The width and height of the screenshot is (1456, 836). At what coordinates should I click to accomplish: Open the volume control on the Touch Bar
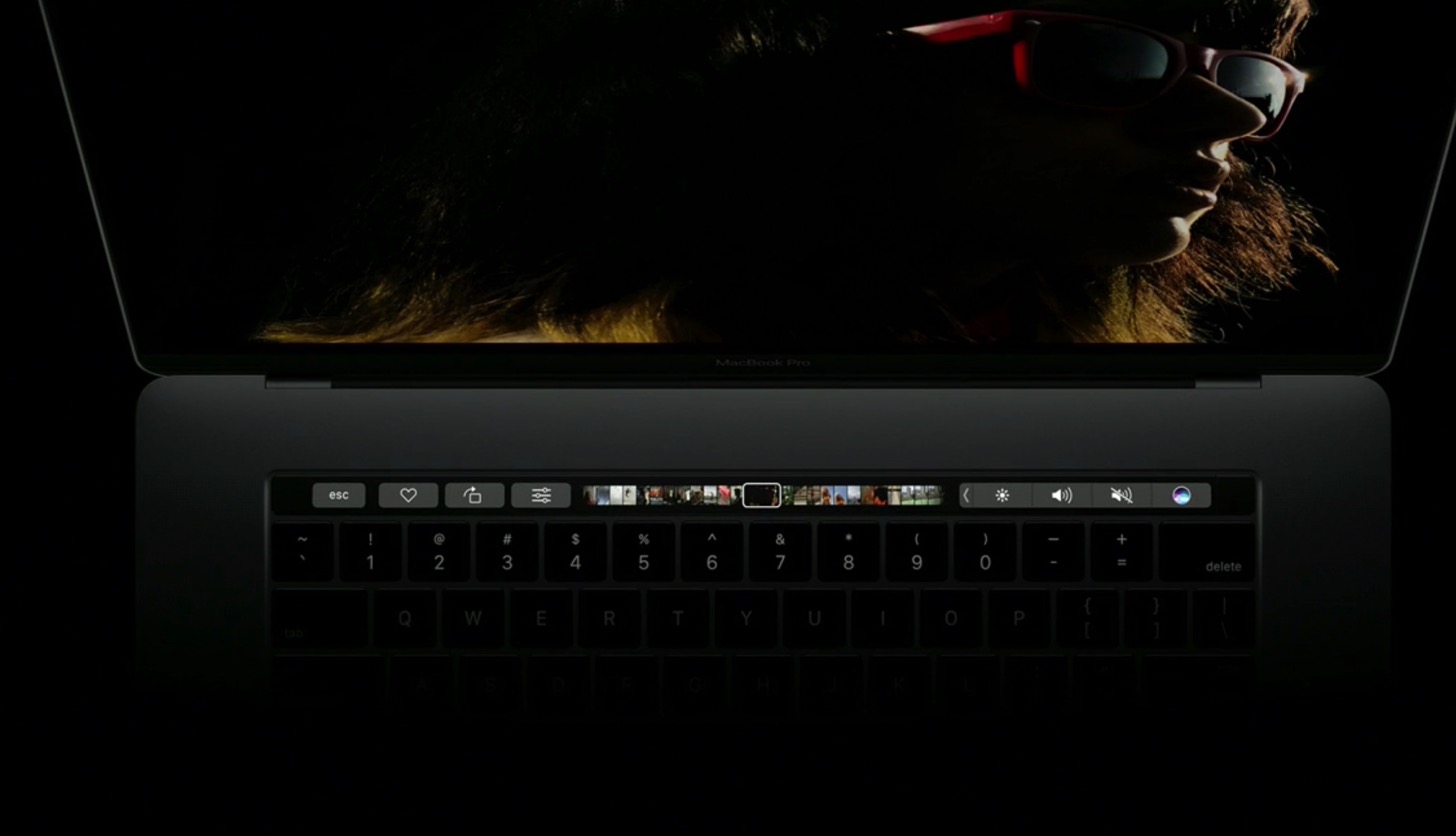coord(1061,495)
